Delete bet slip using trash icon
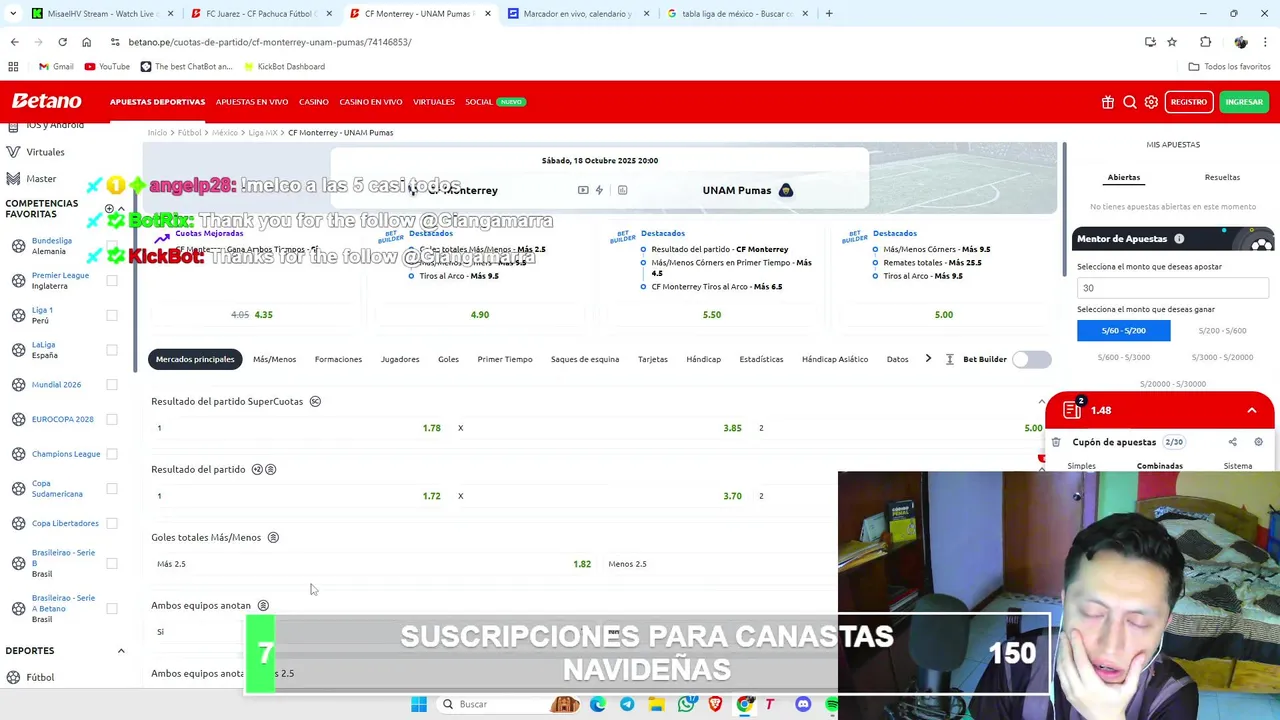The image size is (1280, 720). pos(1056,442)
